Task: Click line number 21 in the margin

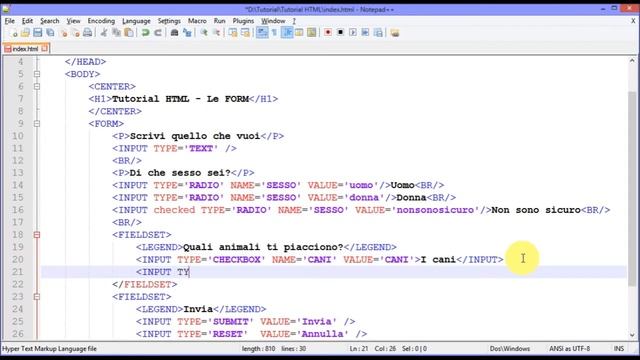Action: (18, 272)
